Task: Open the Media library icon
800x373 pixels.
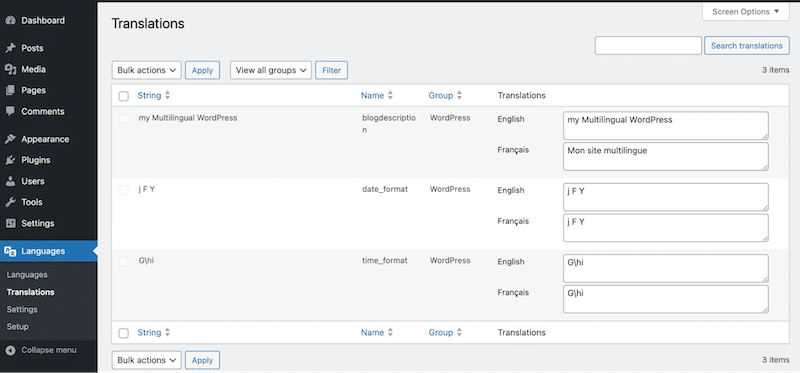Action: [10, 69]
